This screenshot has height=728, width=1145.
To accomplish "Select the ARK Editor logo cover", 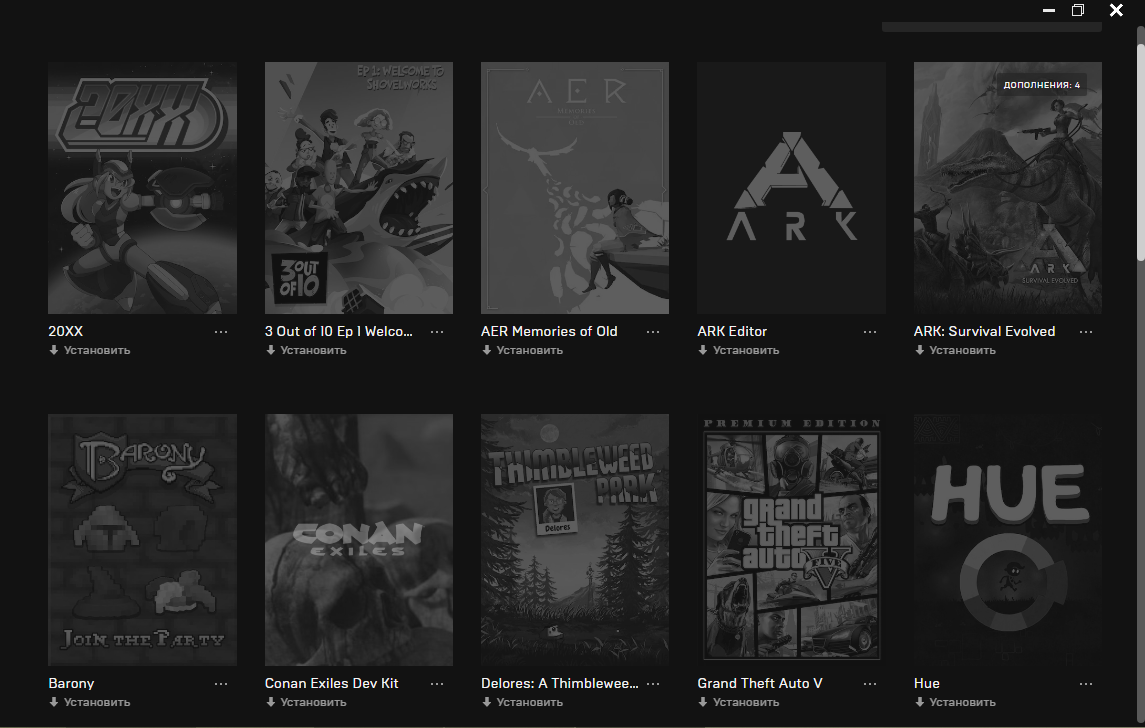I will (x=792, y=188).
